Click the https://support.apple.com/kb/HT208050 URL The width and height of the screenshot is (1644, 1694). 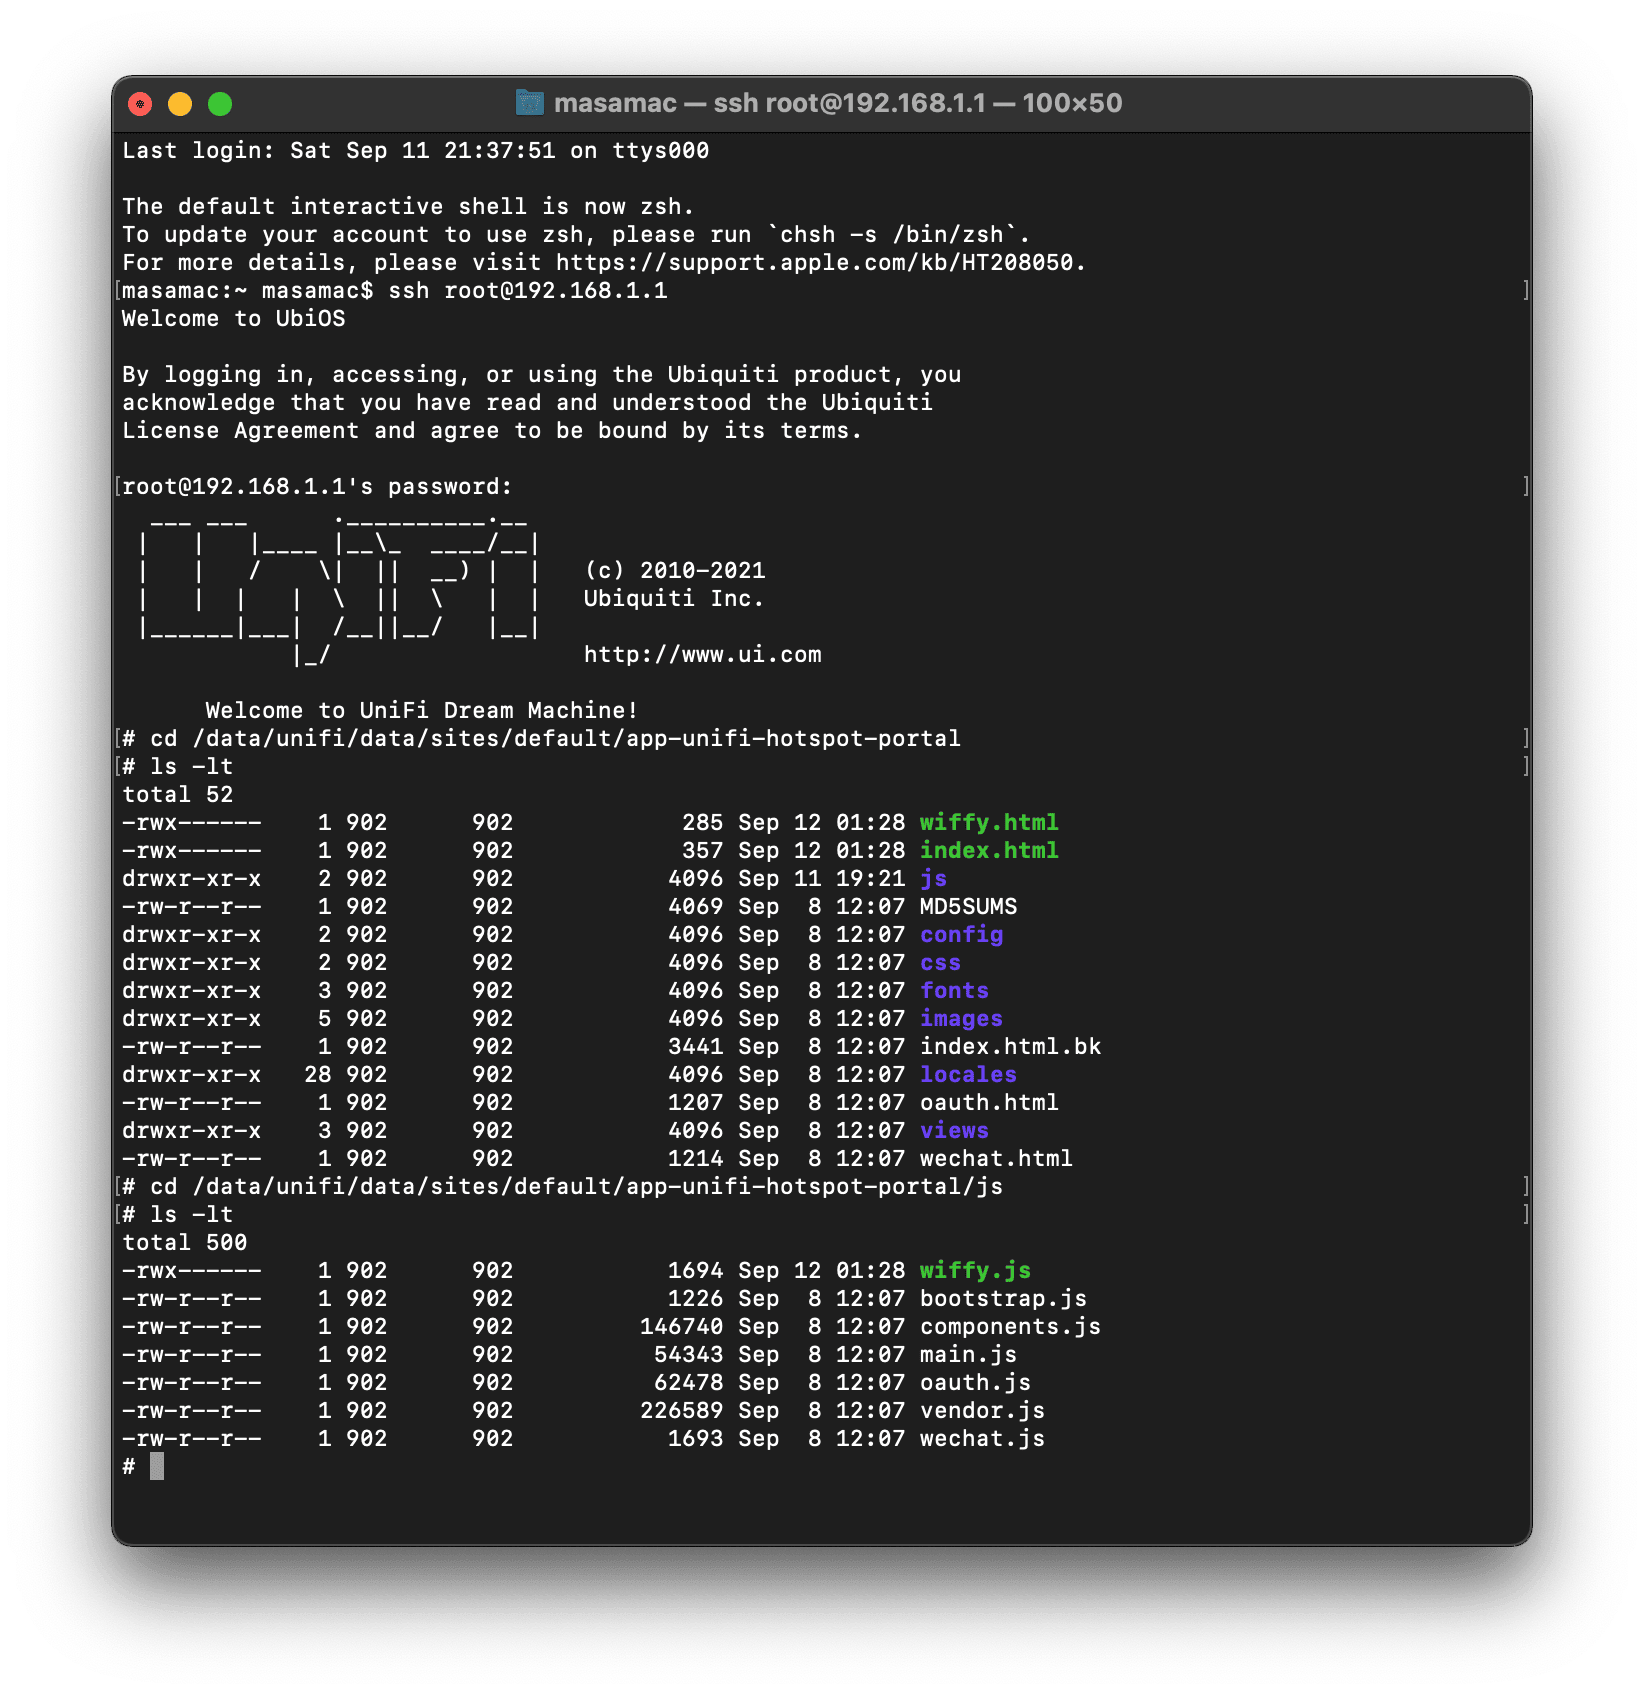815,263
